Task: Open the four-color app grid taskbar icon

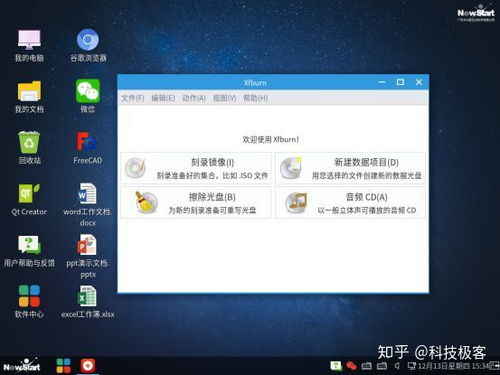Action: point(63,366)
